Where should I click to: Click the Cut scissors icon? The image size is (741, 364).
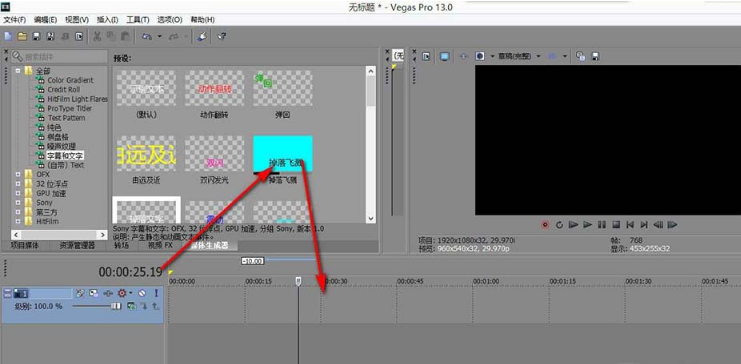pyautogui.click(x=97, y=36)
